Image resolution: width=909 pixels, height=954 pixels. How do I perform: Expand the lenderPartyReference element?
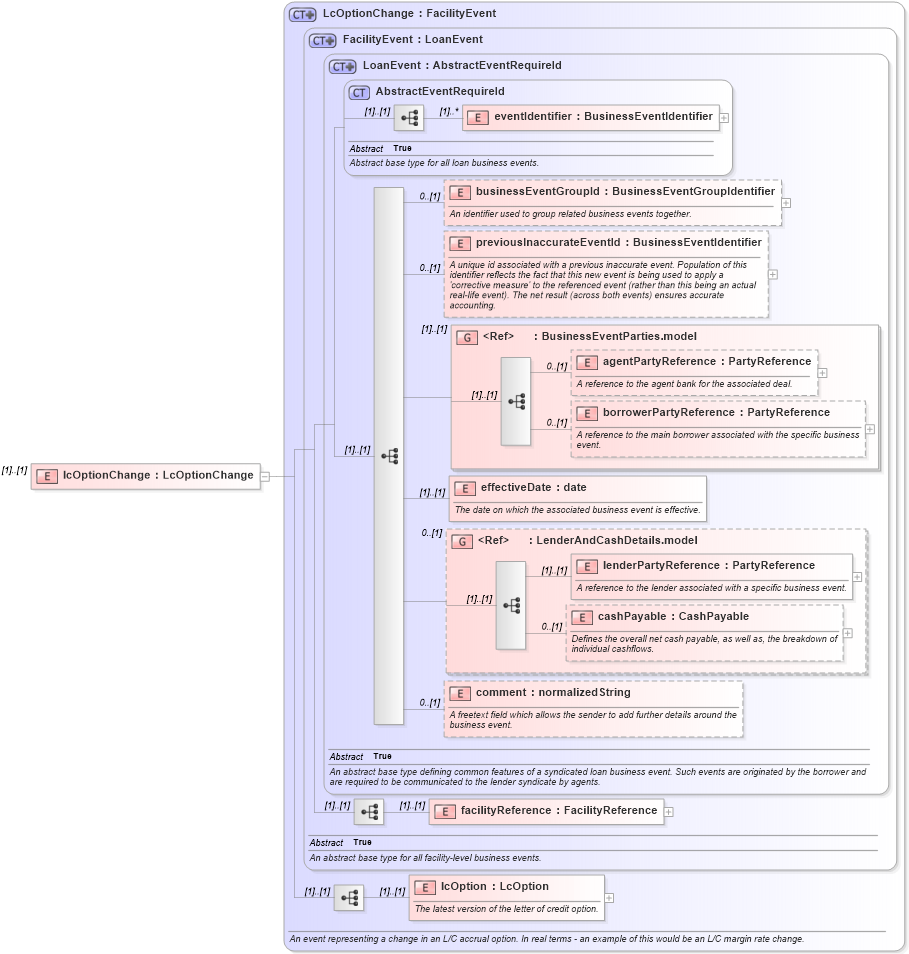tap(857, 577)
